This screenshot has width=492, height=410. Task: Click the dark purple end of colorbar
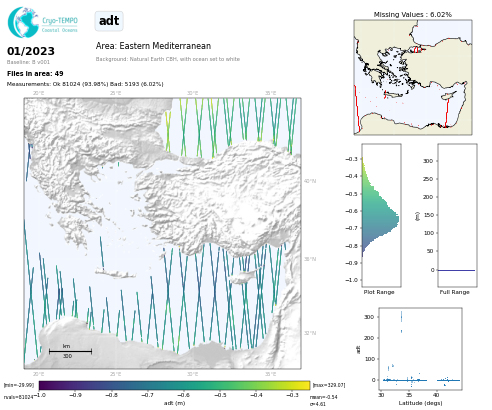point(44,385)
